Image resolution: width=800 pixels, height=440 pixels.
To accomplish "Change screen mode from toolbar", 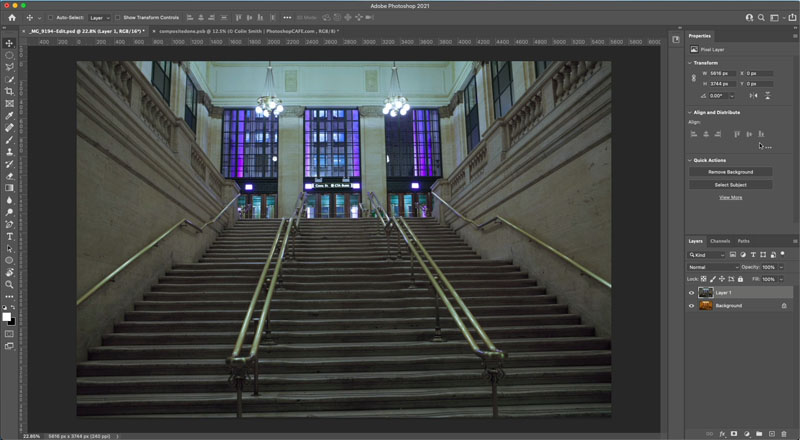I will pyautogui.click(x=9, y=346).
